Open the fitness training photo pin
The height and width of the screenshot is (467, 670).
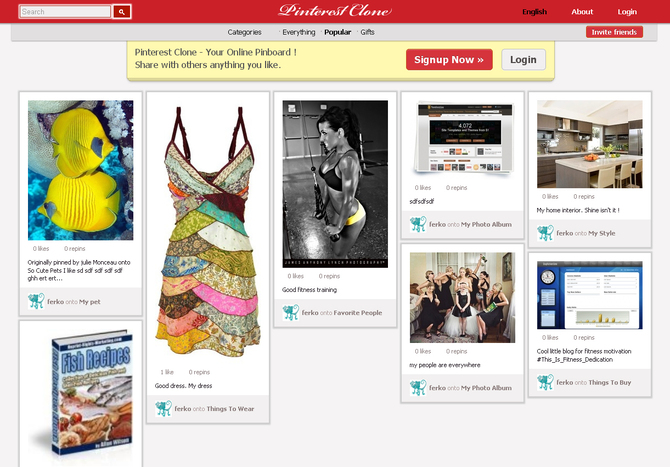click(335, 184)
